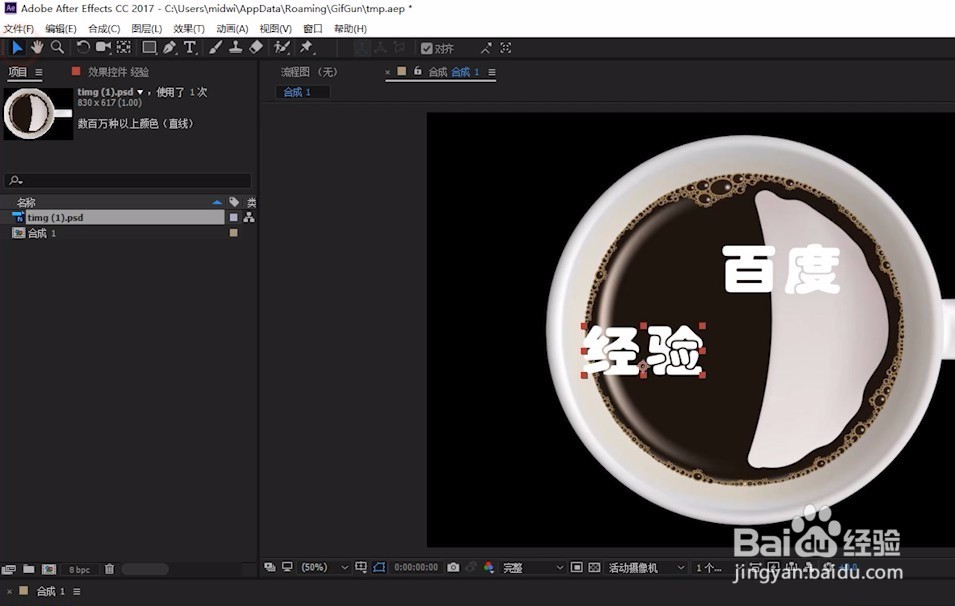The width and height of the screenshot is (955, 606).
Task: Switch to the 项目 panel tab
Action: 17,72
